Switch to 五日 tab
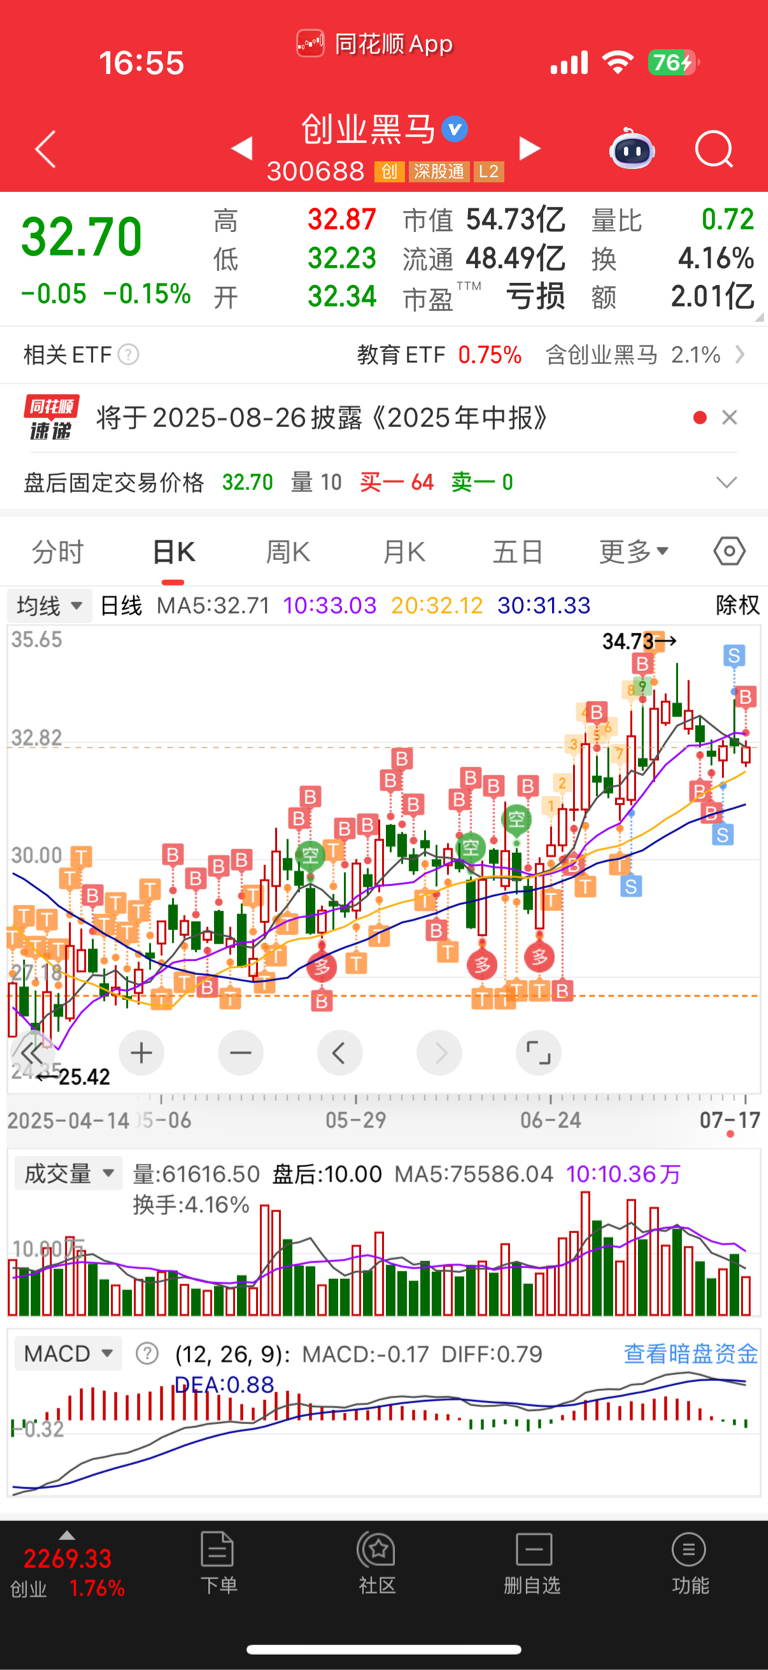 tap(518, 552)
